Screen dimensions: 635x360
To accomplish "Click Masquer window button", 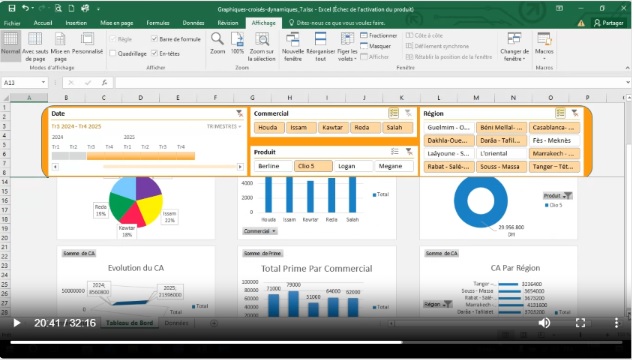I will coord(375,46).
